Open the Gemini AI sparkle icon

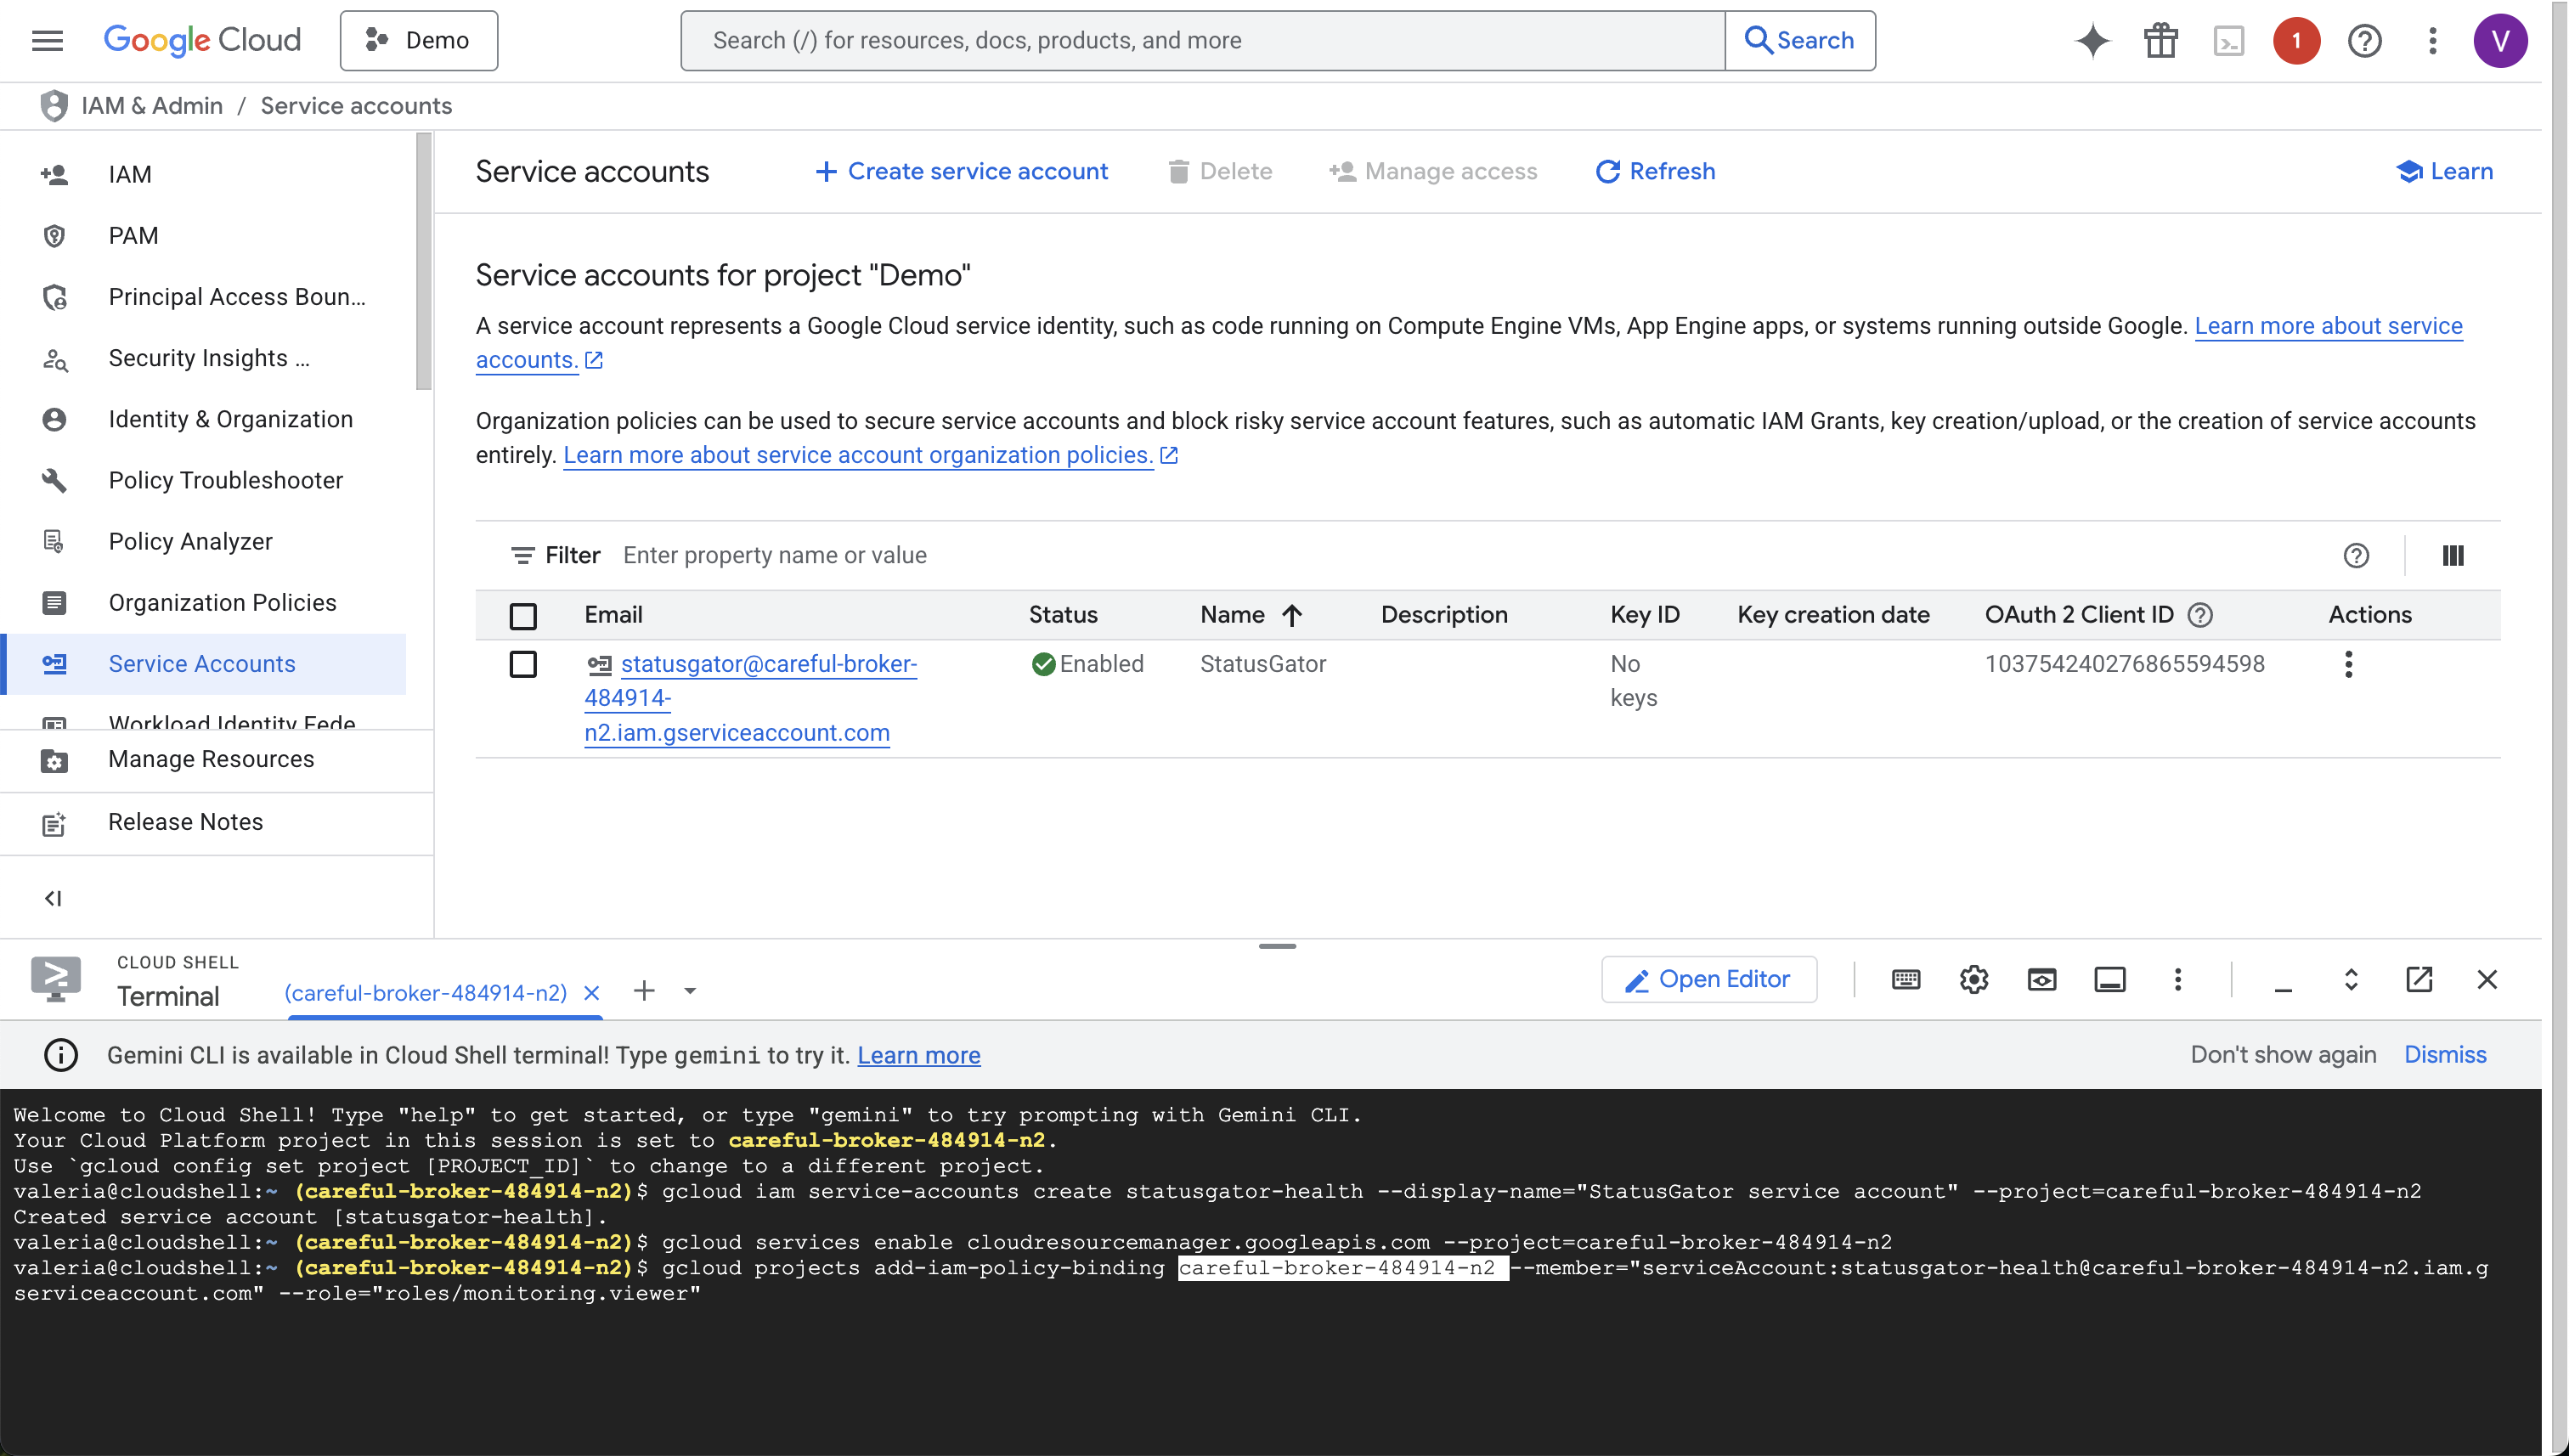click(2092, 41)
